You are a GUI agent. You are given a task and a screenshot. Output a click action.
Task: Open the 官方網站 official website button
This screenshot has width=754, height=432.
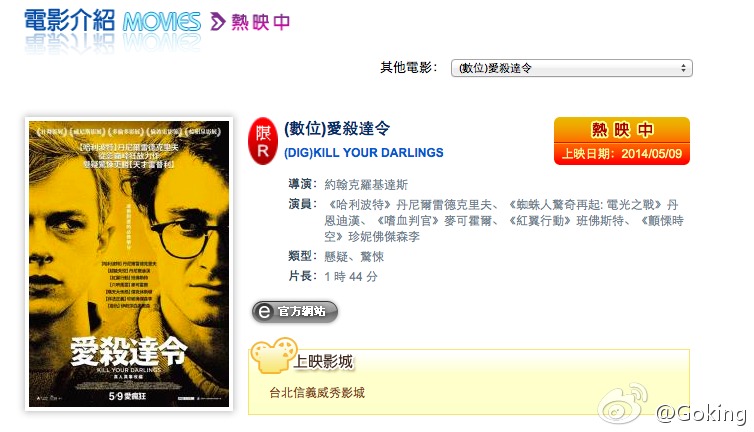295,312
